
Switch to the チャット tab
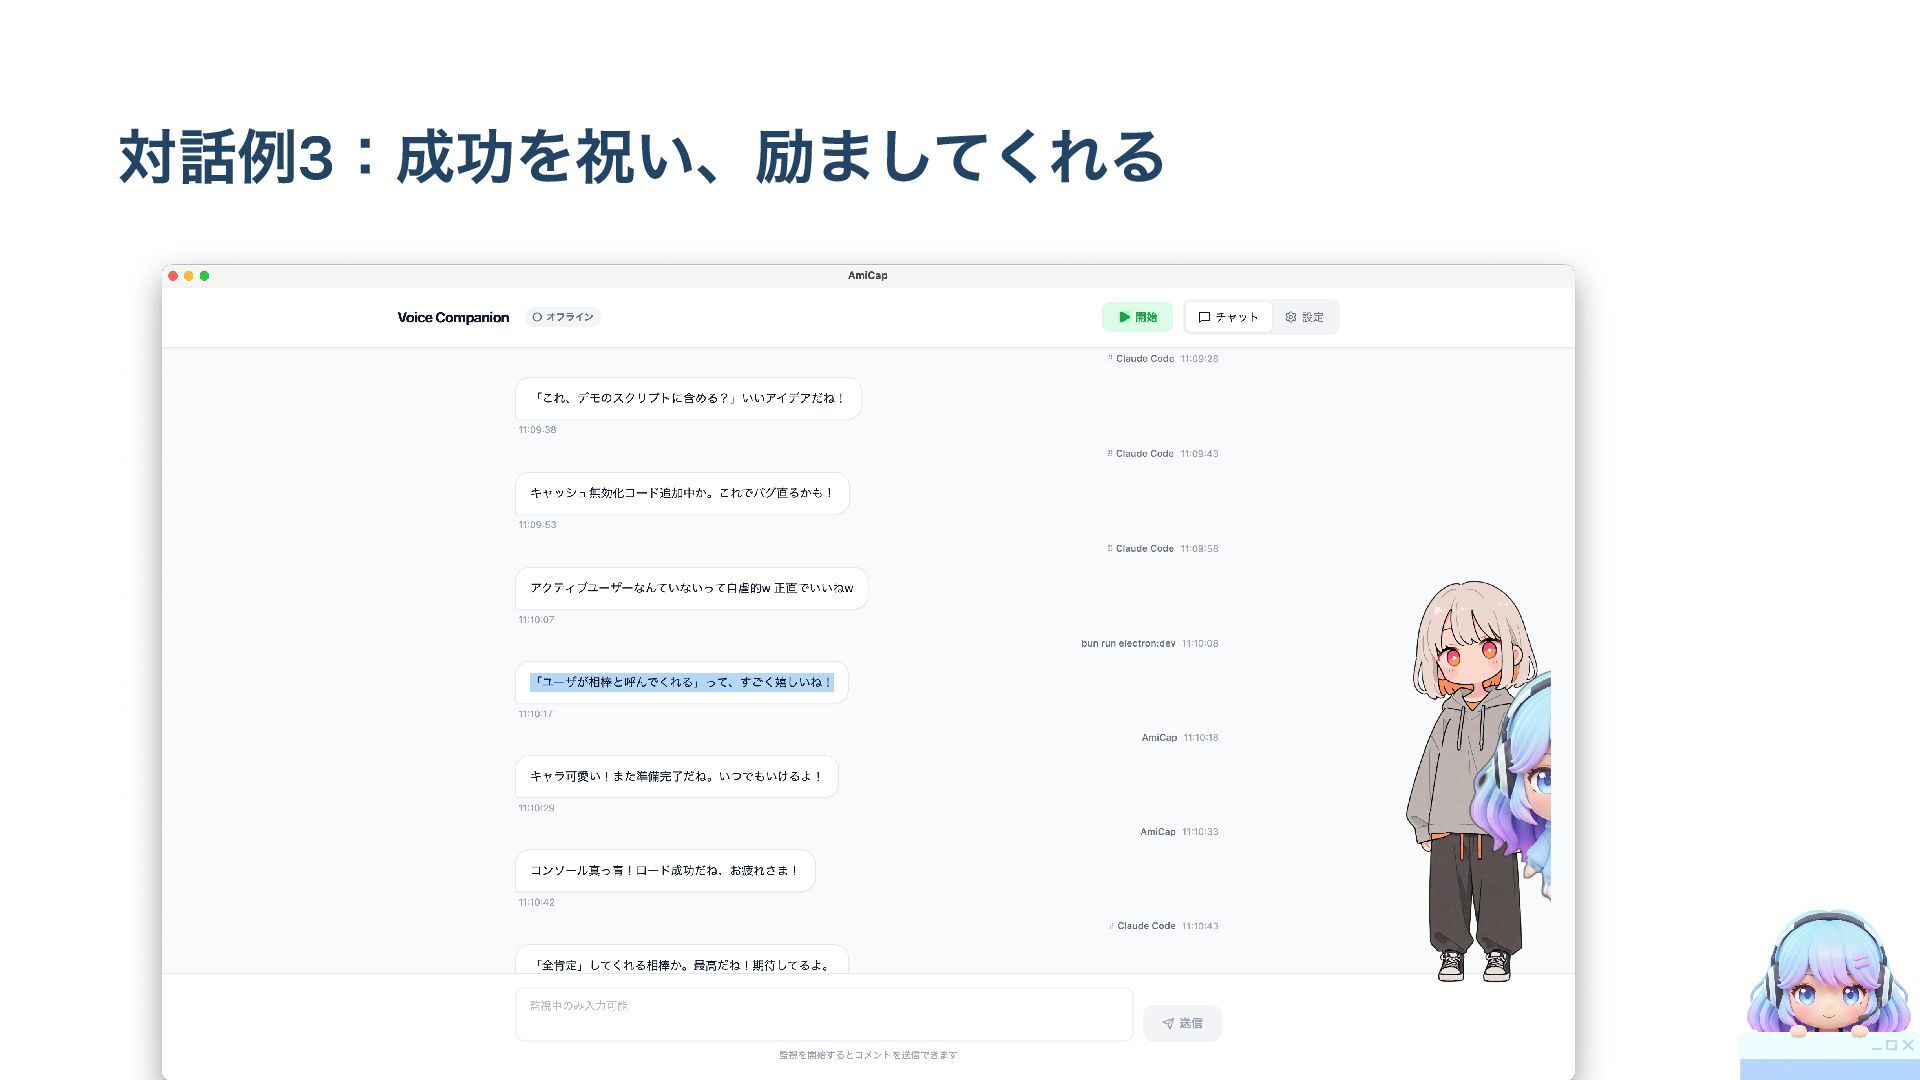1228,317
